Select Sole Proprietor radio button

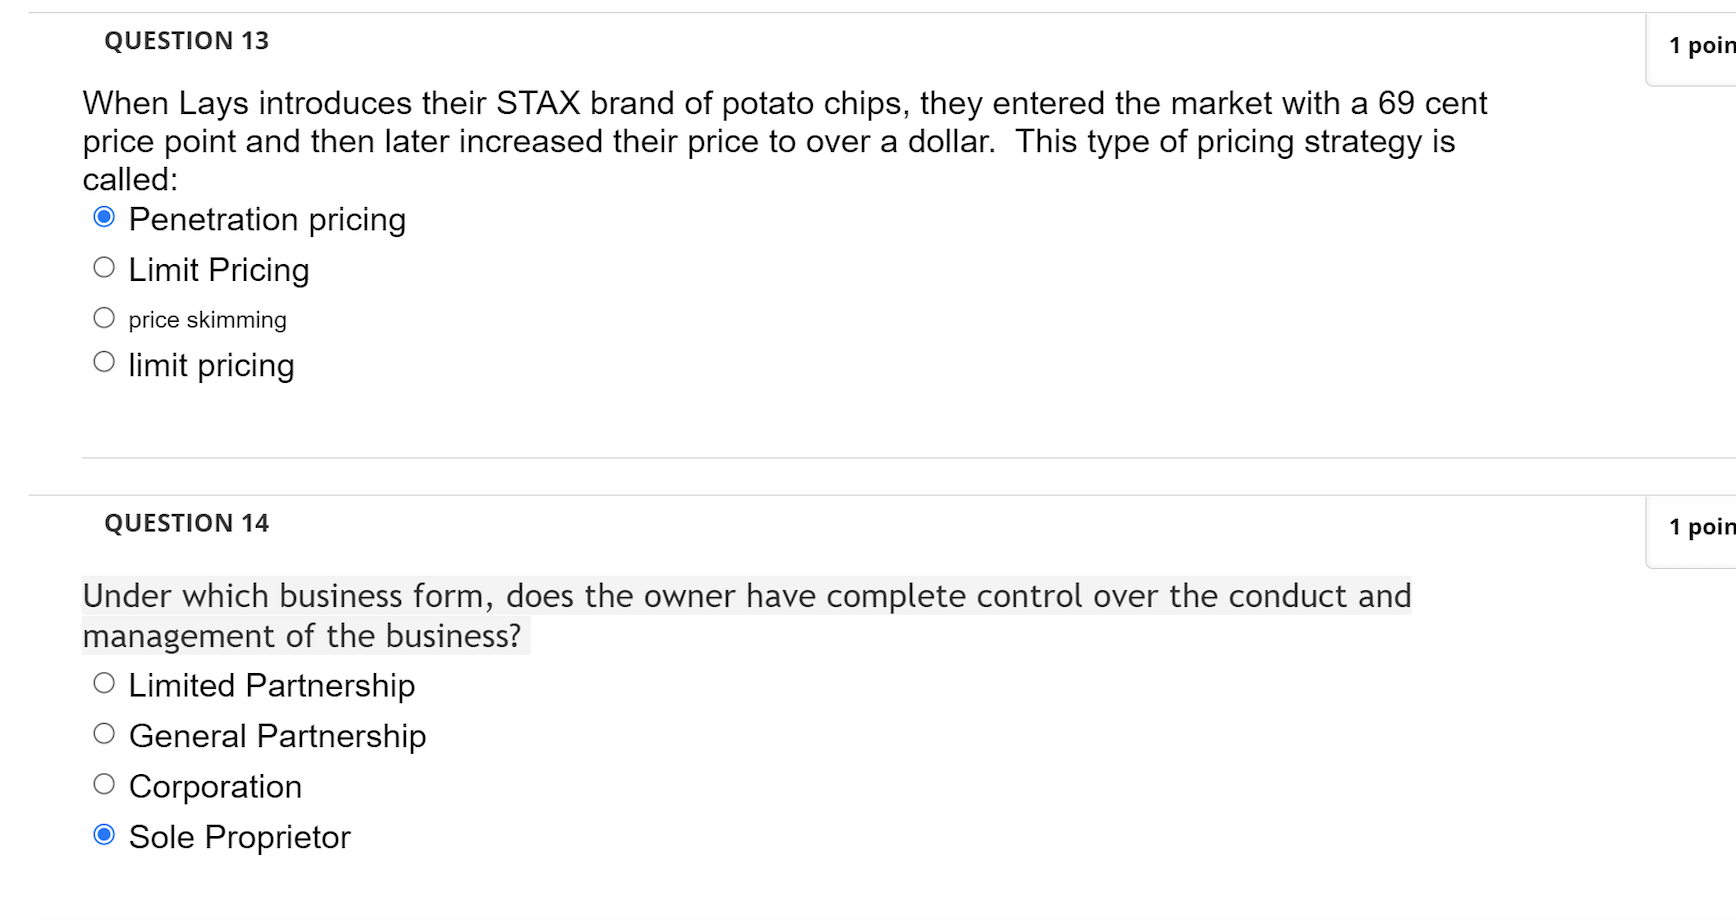[x=103, y=833]
